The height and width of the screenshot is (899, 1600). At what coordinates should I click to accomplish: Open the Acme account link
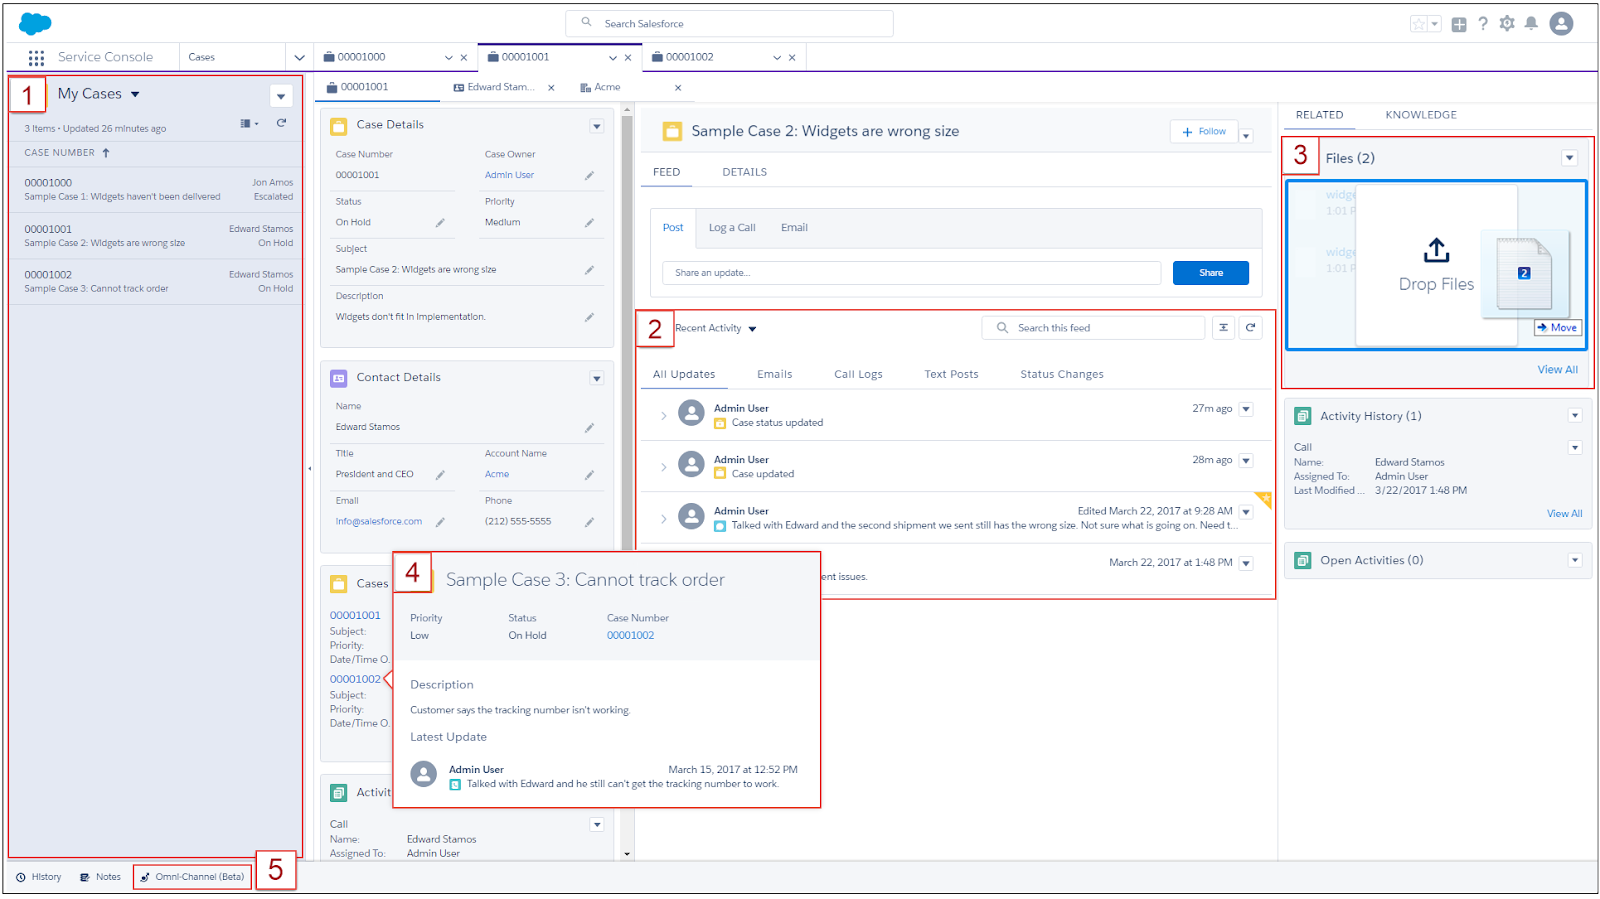tap(497, 475)
